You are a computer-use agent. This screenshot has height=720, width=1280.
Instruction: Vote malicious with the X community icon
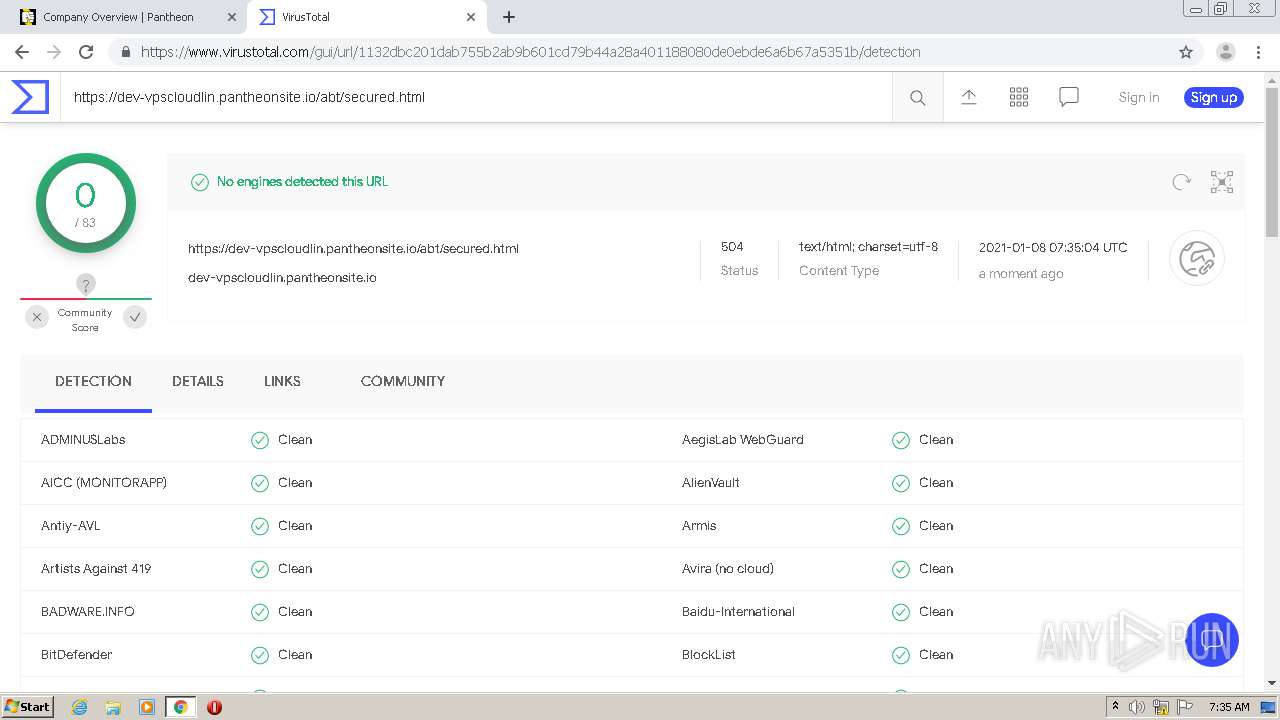37,317
